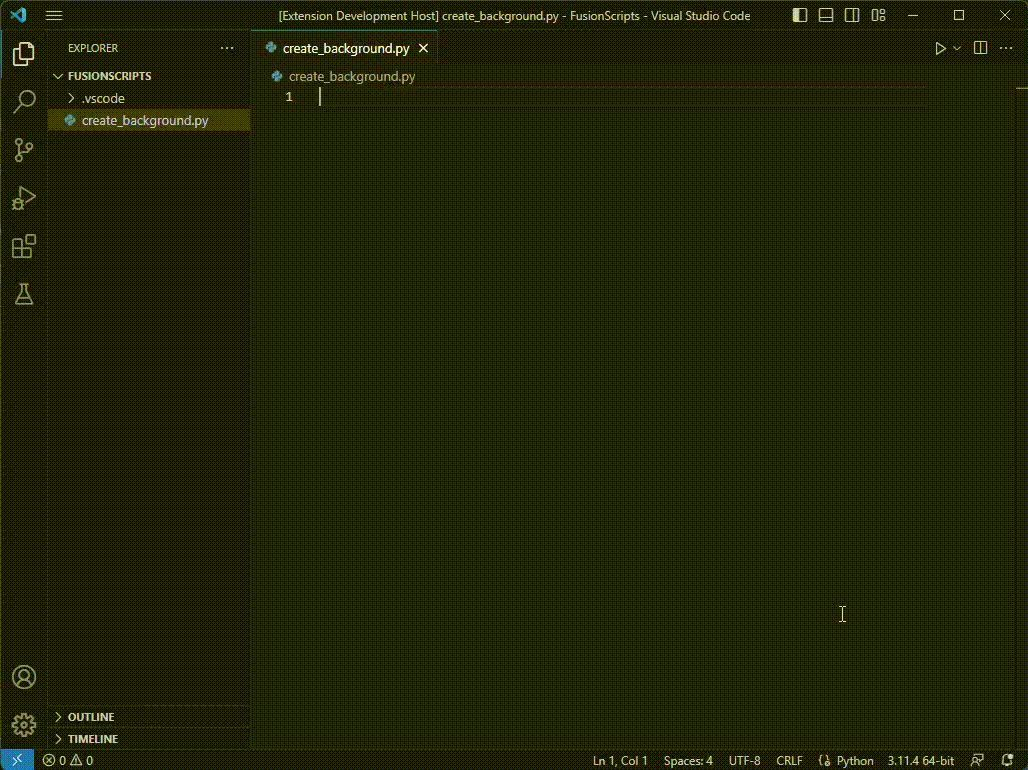Click the VS Code logo in title bar

(18, 14)
